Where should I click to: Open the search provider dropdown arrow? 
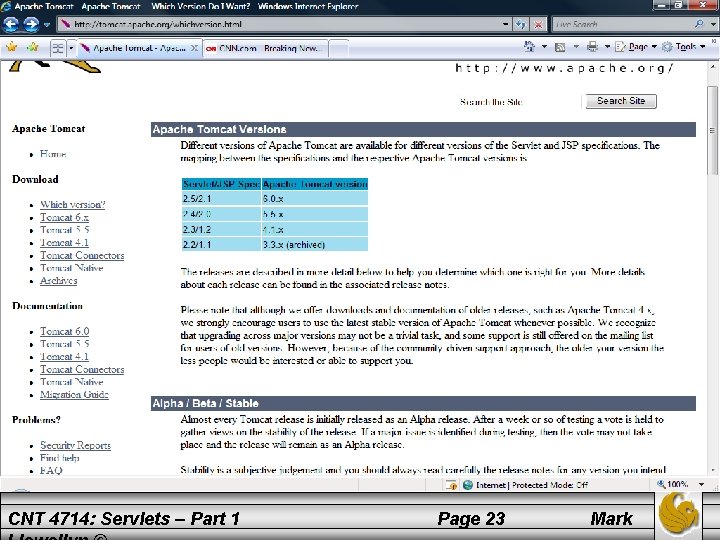[x=713, y=24]
